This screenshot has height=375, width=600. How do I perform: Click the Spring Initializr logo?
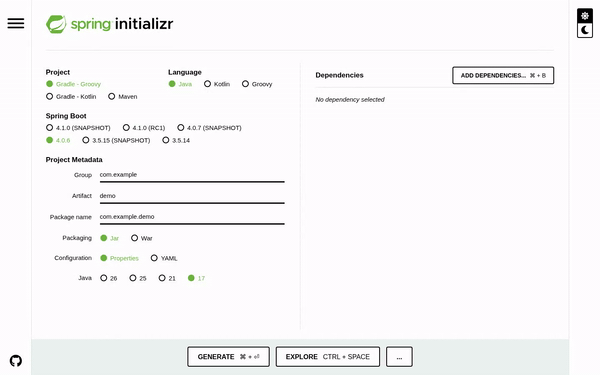tap(109, 24)
